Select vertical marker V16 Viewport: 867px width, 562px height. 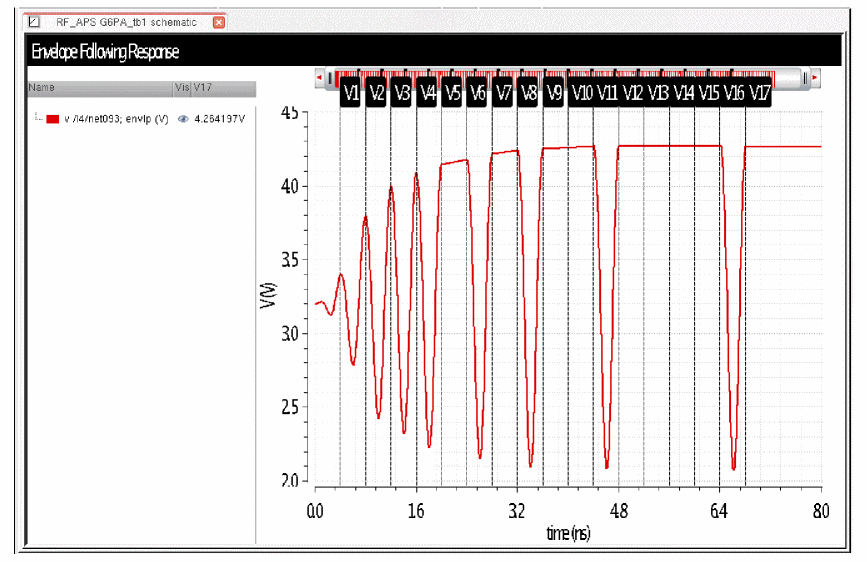point(734,92)
